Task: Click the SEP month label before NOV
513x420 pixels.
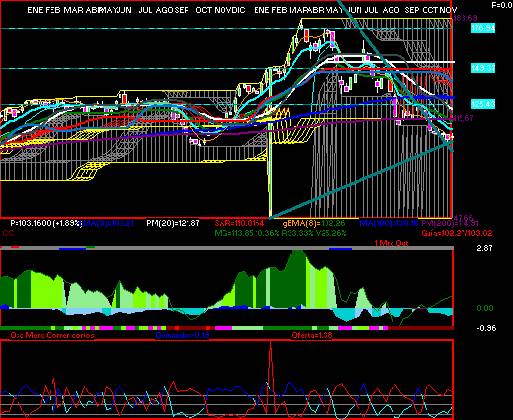Action: [x=412, y=10]
